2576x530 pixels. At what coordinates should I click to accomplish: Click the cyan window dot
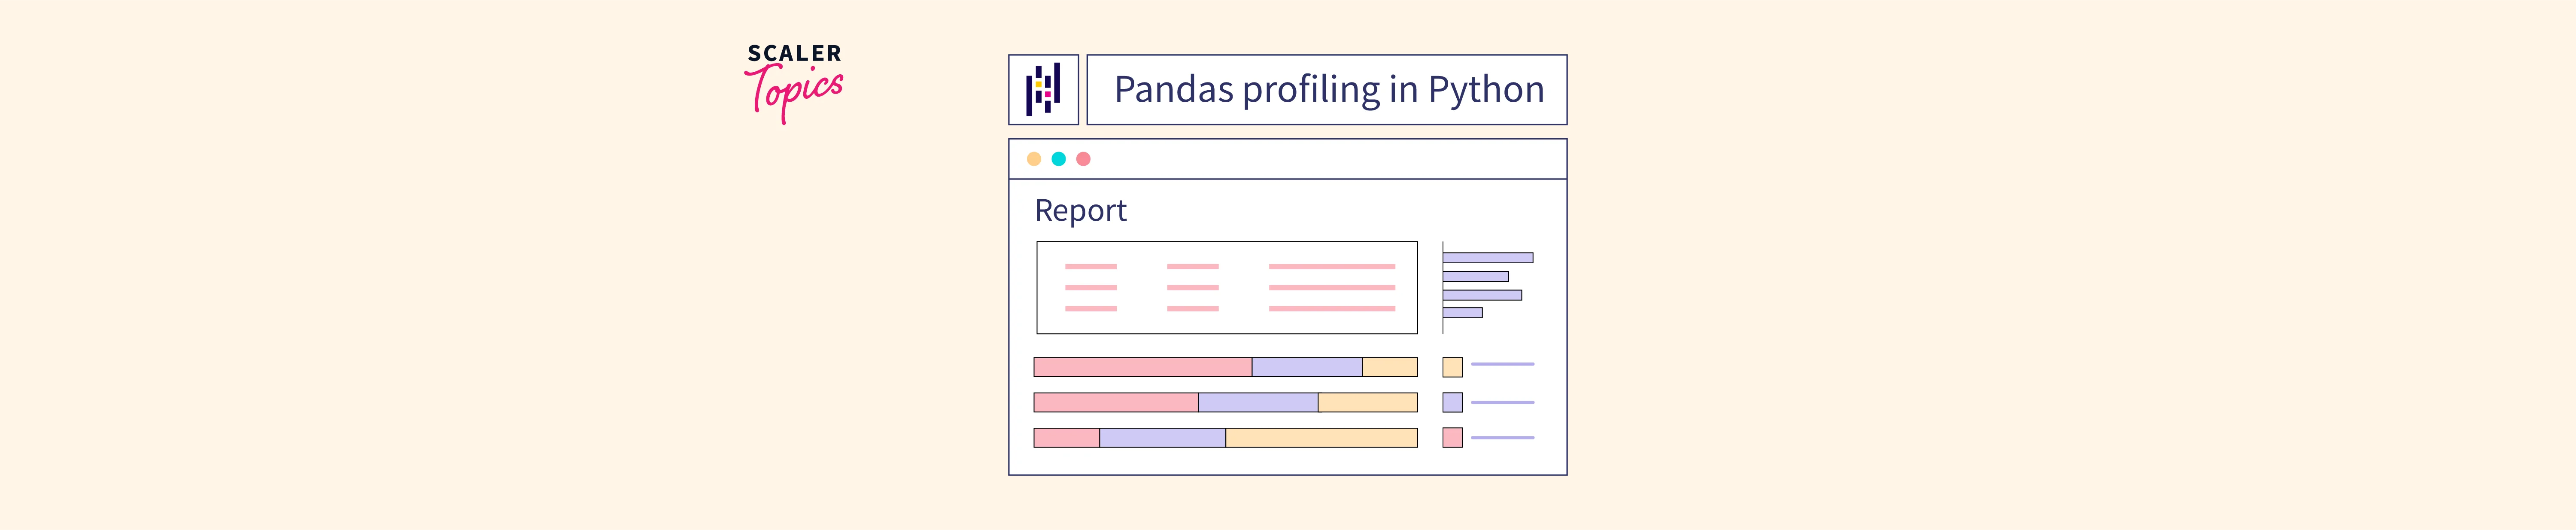coord(1058,159)
